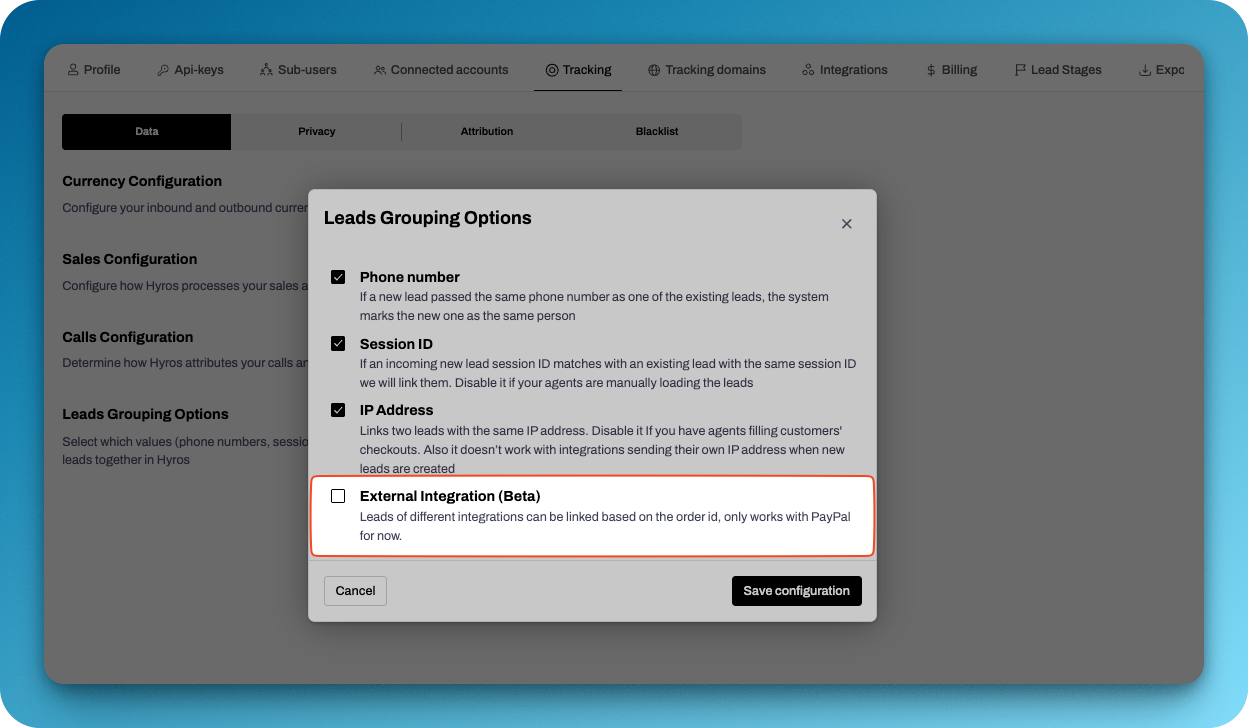Screen dimensions: 1248x728
Task: Click the Api-keys key icon
Action: pyautogui.click(x=163, y=70)
